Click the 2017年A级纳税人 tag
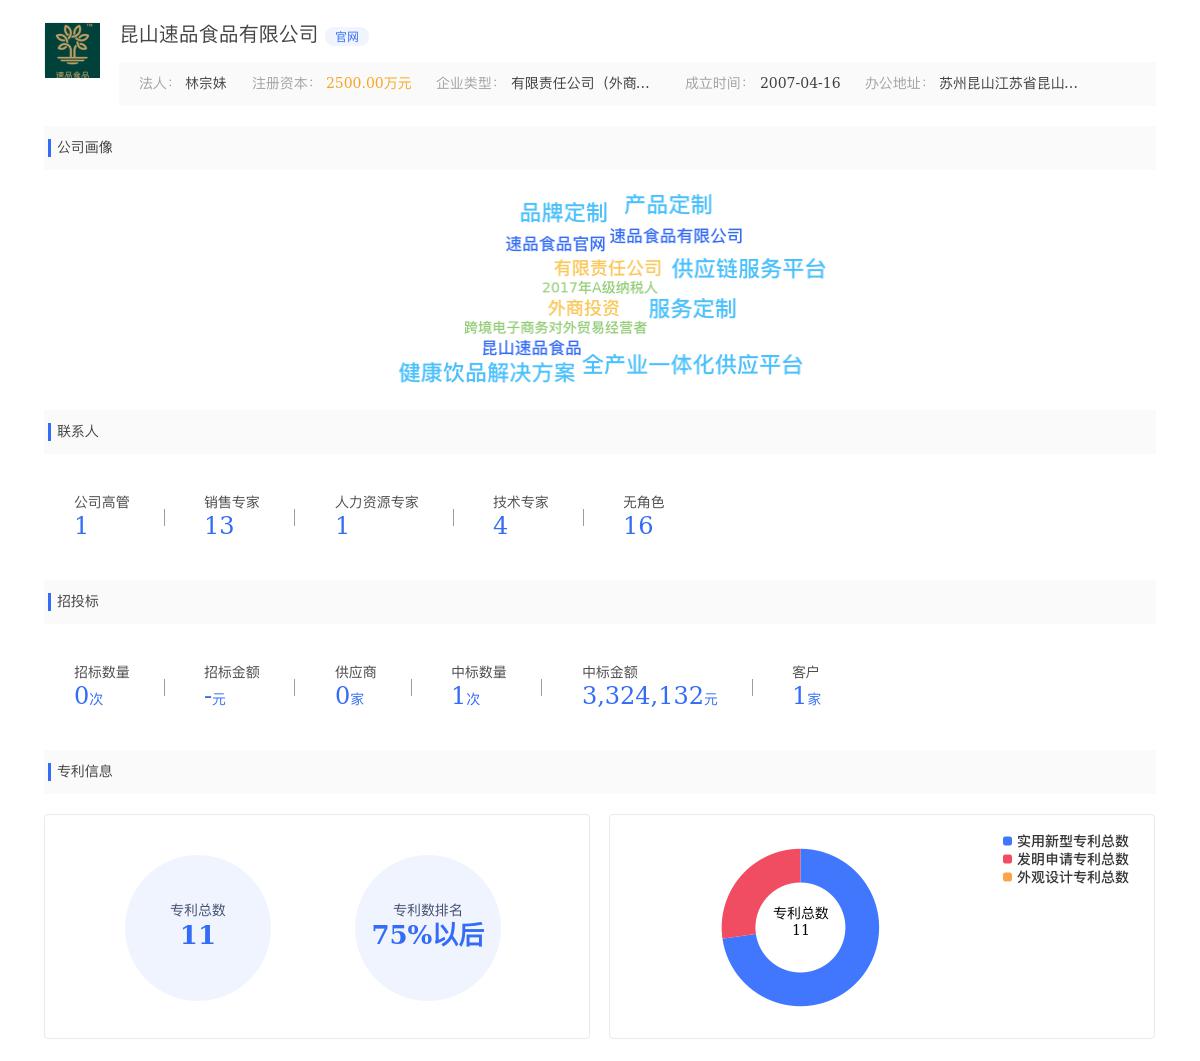Viewport: 1200px width, 1061px height. [599, 287]
